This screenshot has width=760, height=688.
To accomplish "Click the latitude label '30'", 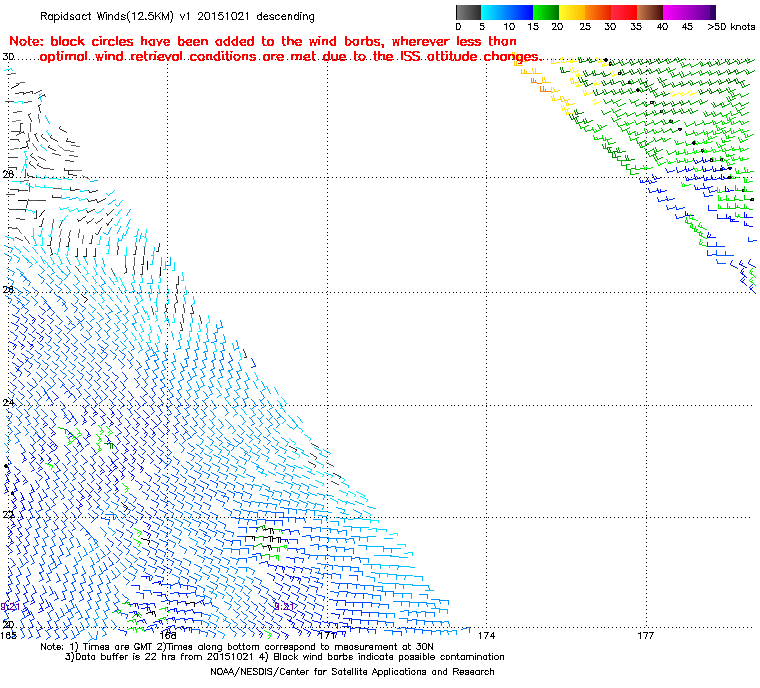I will click(x=8, y=56).
